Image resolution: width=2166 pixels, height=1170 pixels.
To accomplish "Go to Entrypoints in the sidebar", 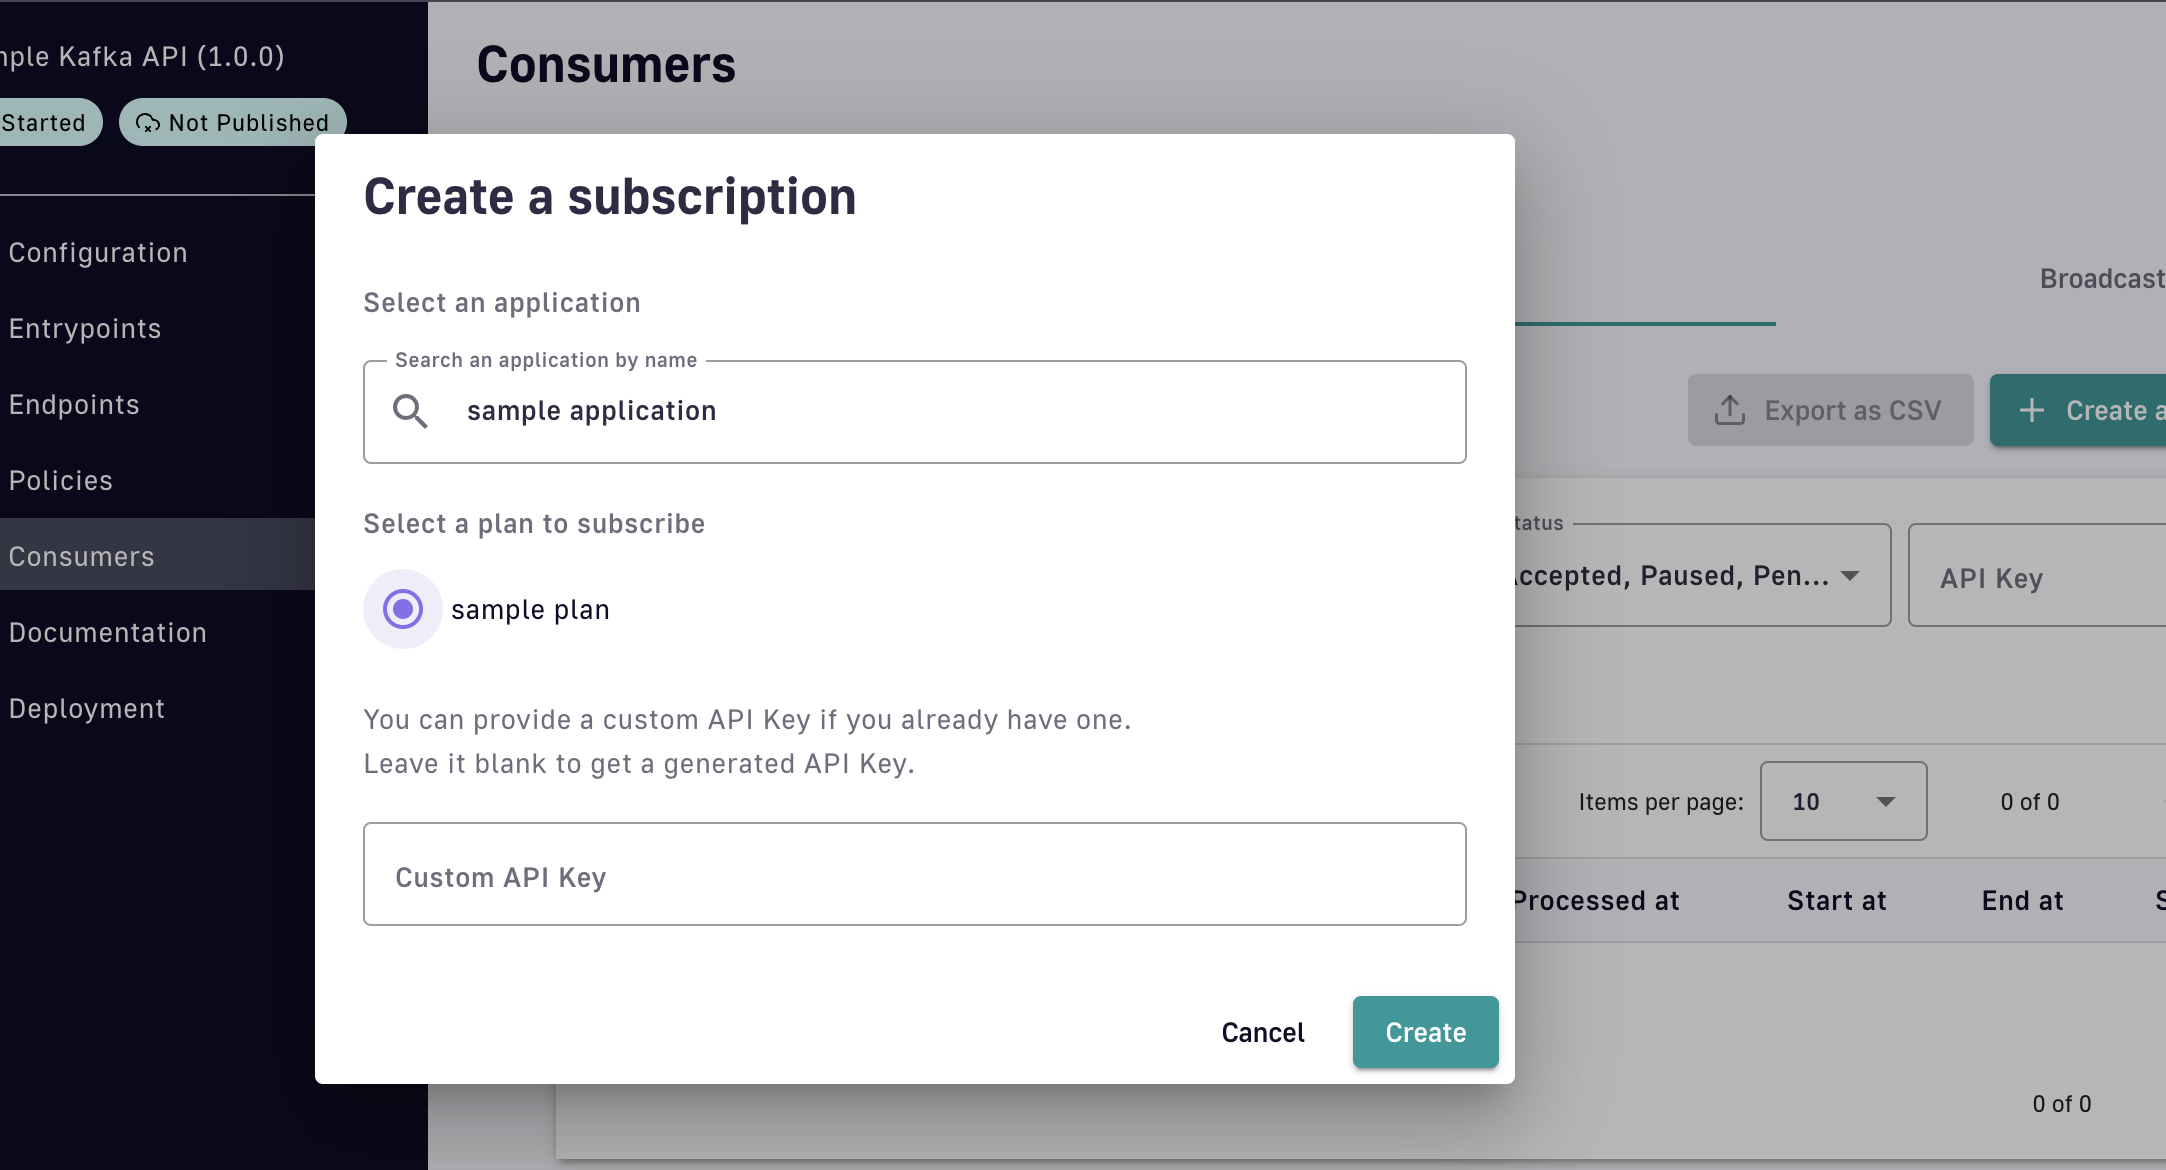I will [x=85, y=329].
